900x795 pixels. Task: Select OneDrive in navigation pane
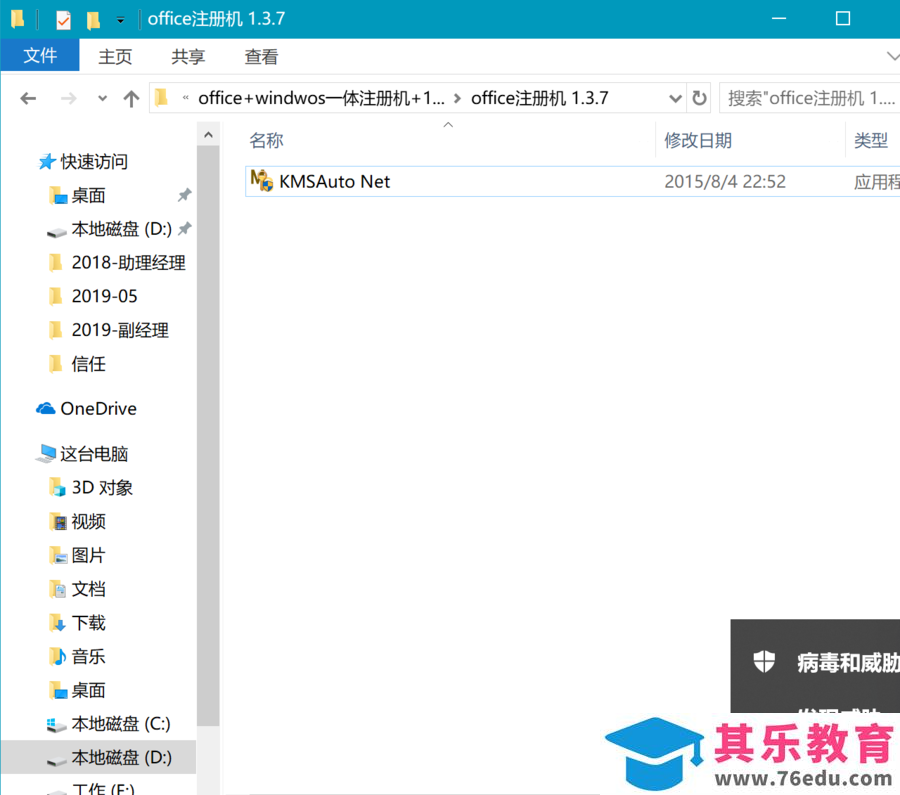99,409
